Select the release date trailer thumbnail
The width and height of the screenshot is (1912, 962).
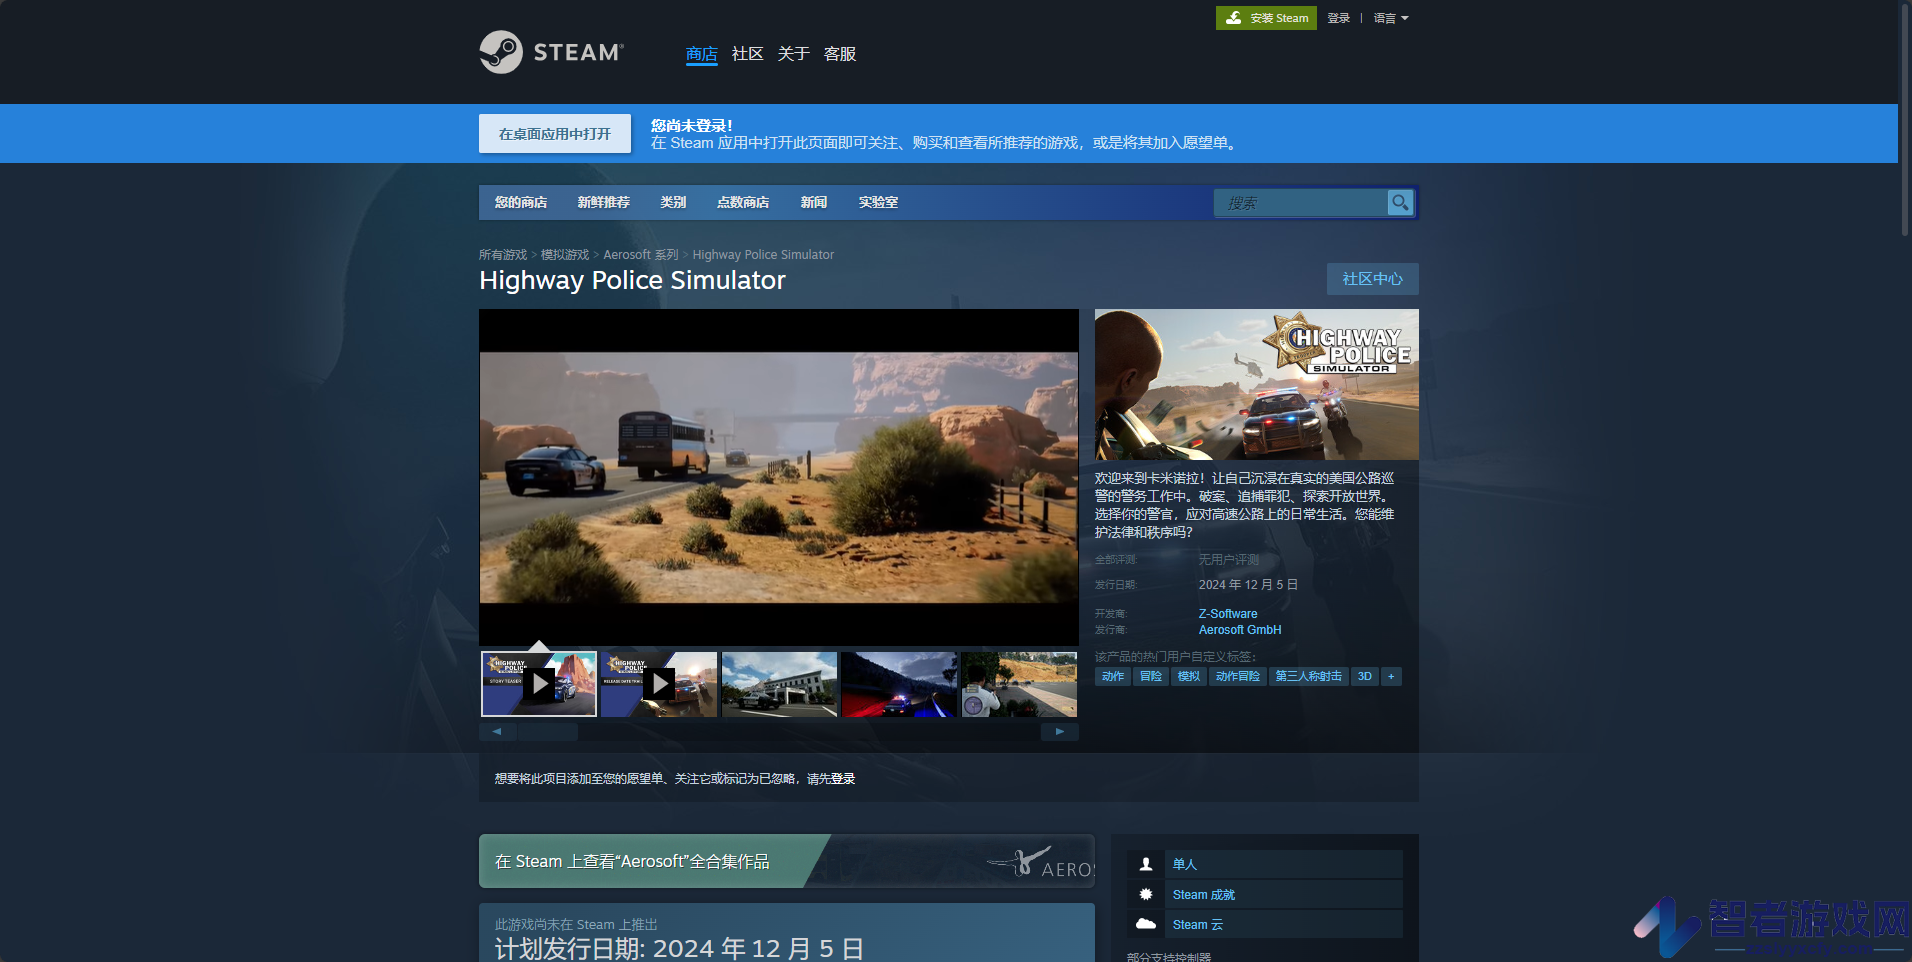pos(659,684)
